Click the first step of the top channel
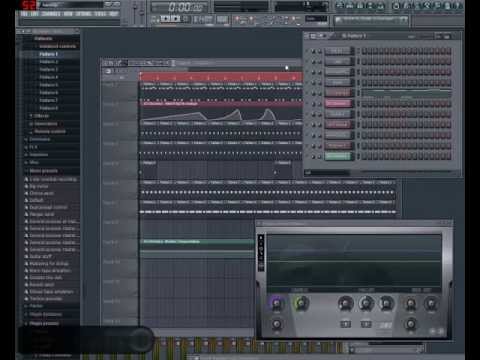Screen dimensions: 480x360 coord(364,51)
